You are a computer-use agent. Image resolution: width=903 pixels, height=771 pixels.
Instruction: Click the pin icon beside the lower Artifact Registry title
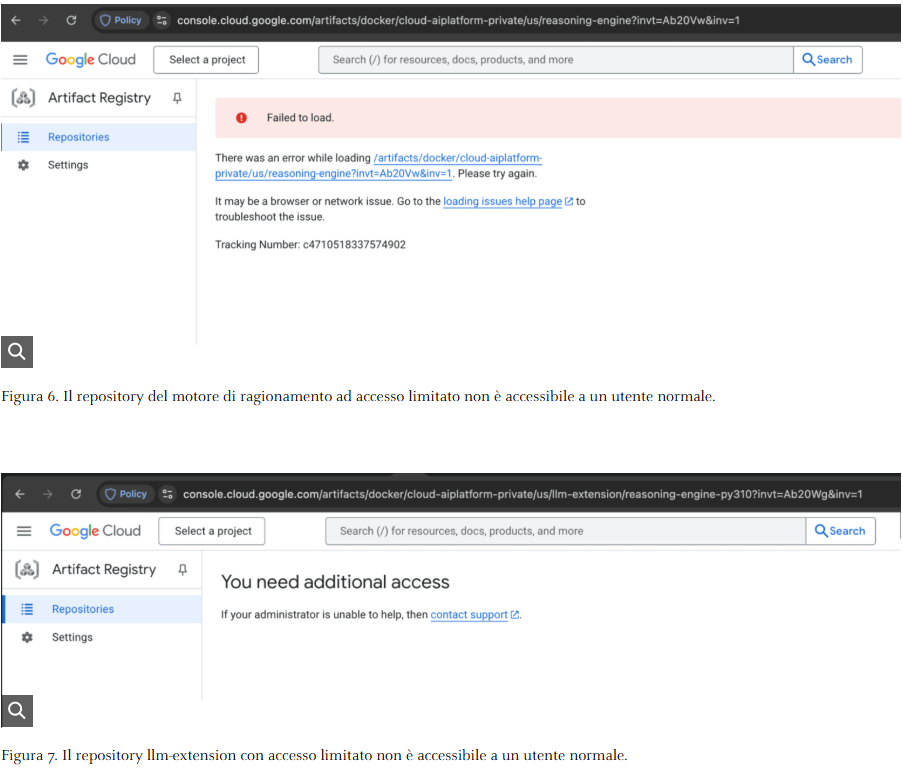(182, 570)
